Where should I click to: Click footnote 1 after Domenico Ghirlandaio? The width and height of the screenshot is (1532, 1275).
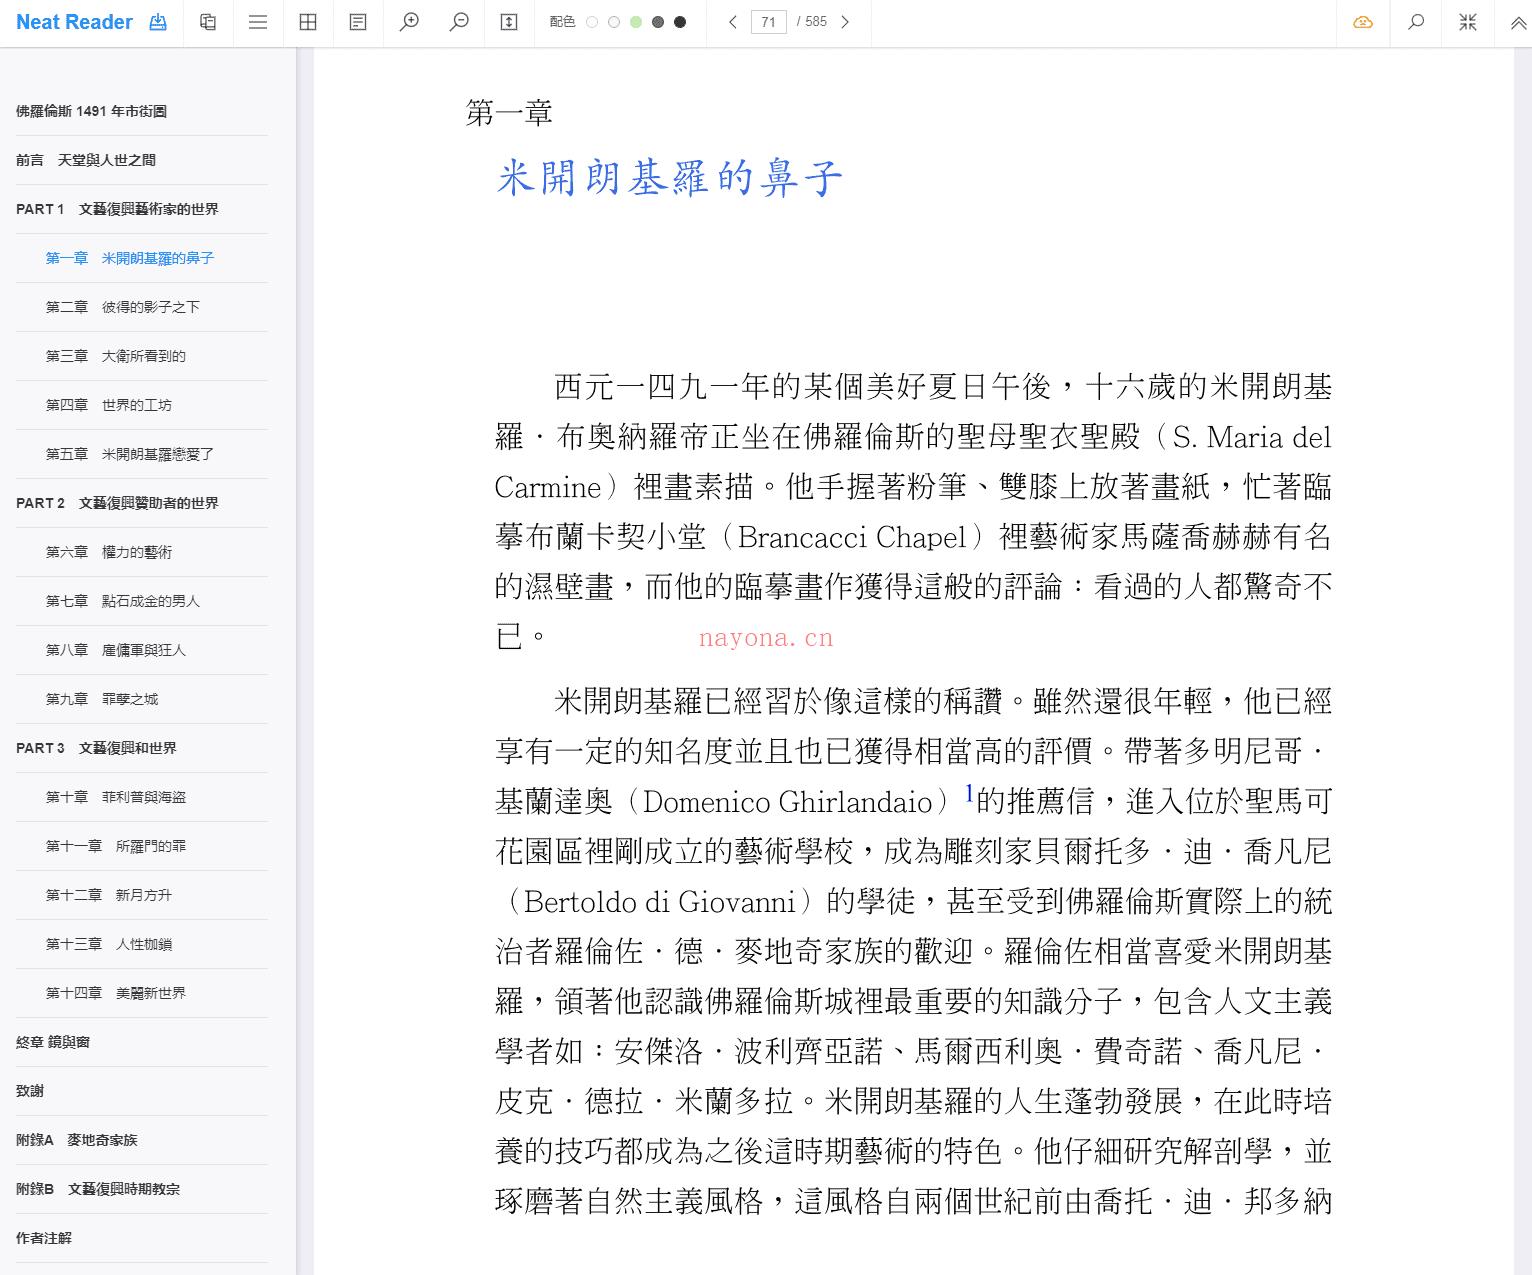point(969,794)
